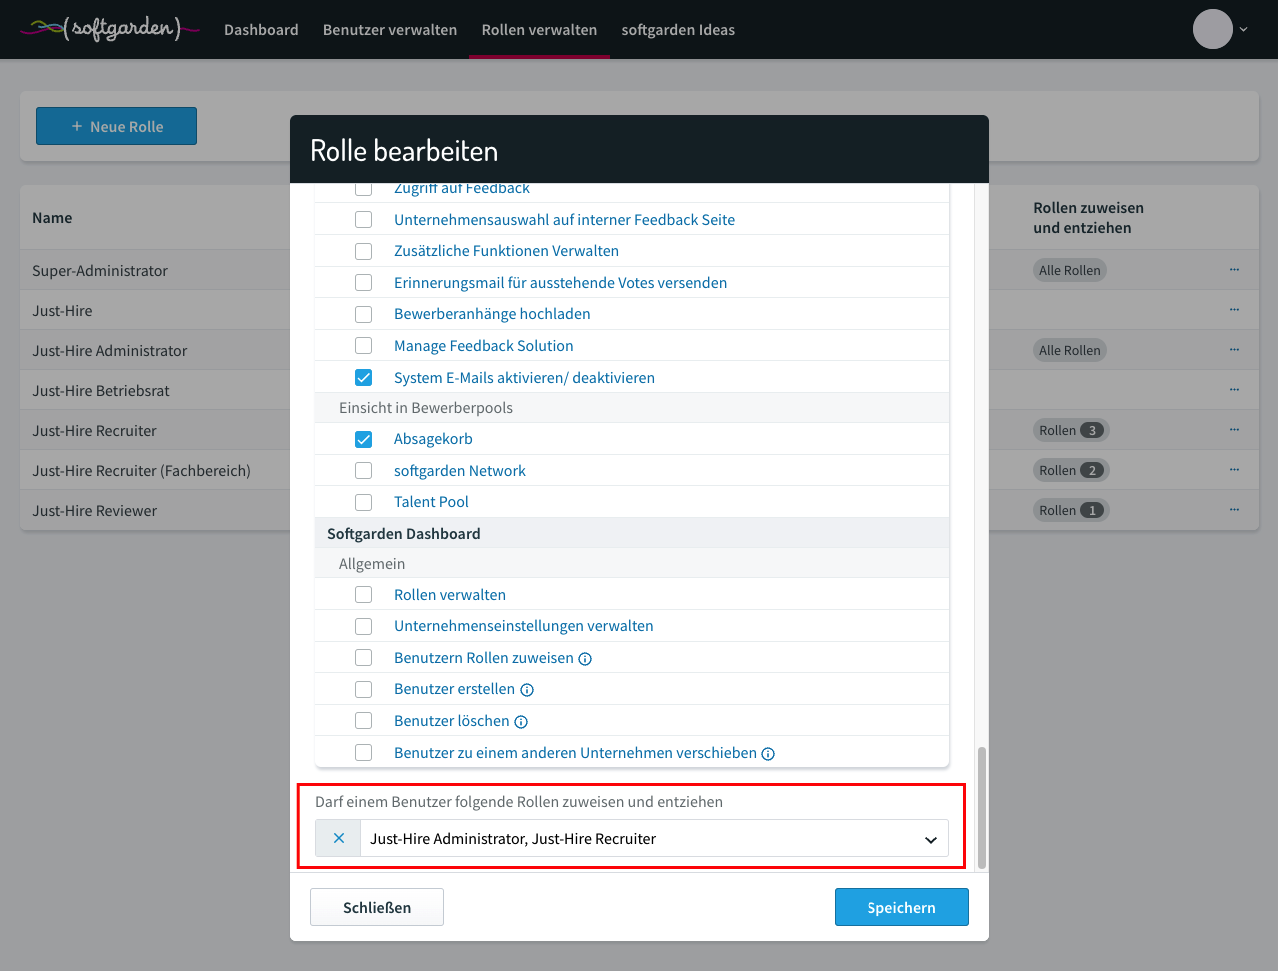This screenshot has width=1278, height=971.
Task: Check the Benutzer erstellen checkbox
Action: tap(364, 689)
